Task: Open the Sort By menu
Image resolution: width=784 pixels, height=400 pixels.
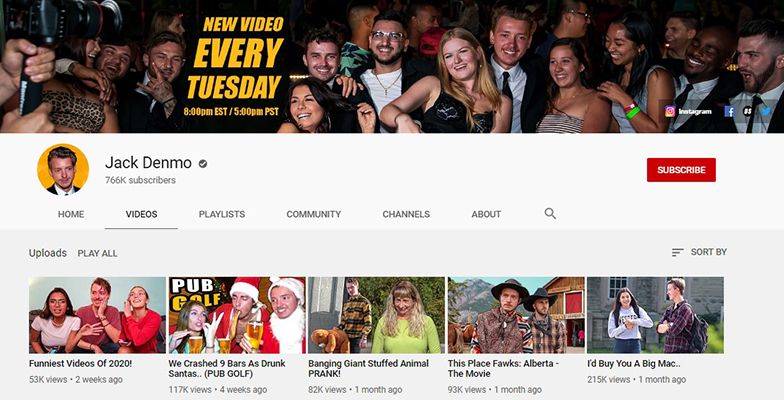Action: pyautogui.click(x=699, y=252)
